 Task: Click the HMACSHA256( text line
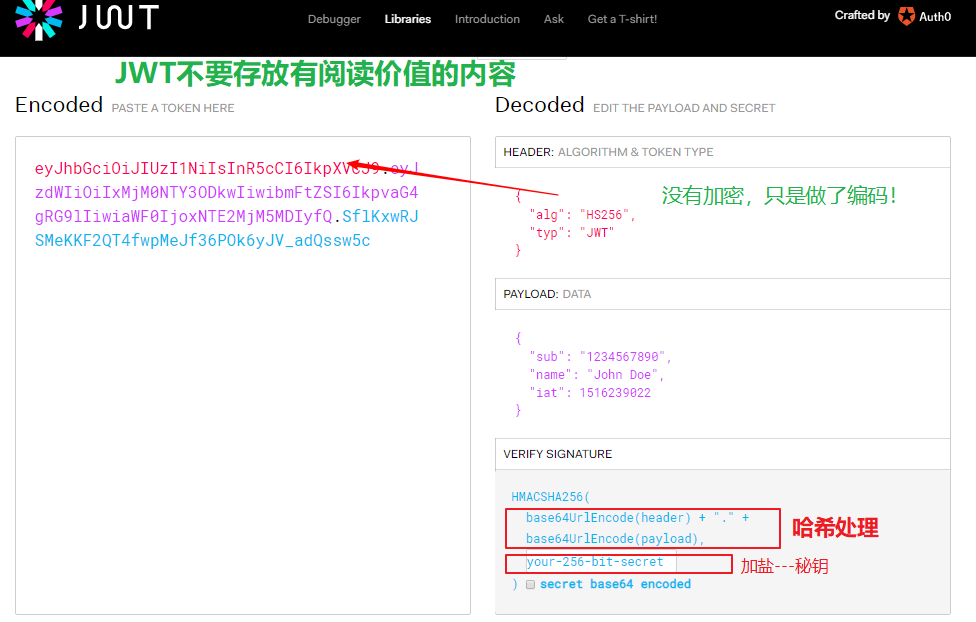(550, 497)
